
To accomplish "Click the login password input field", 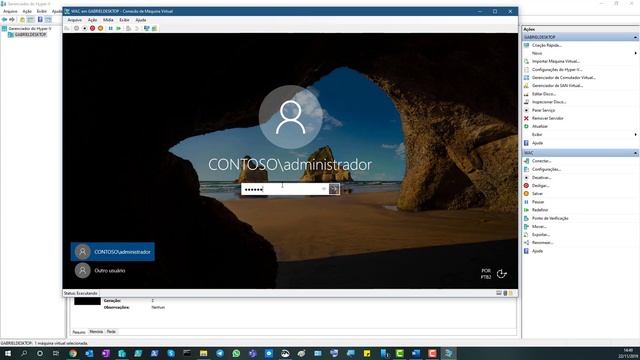I will 285,189.
